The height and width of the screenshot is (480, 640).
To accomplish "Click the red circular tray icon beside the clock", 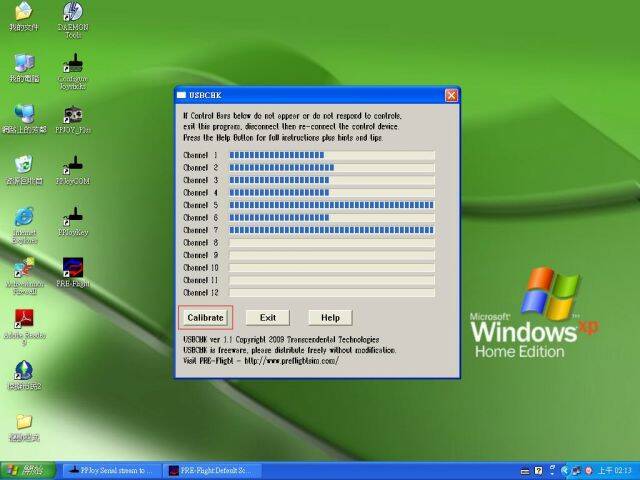I will point(589,471).
